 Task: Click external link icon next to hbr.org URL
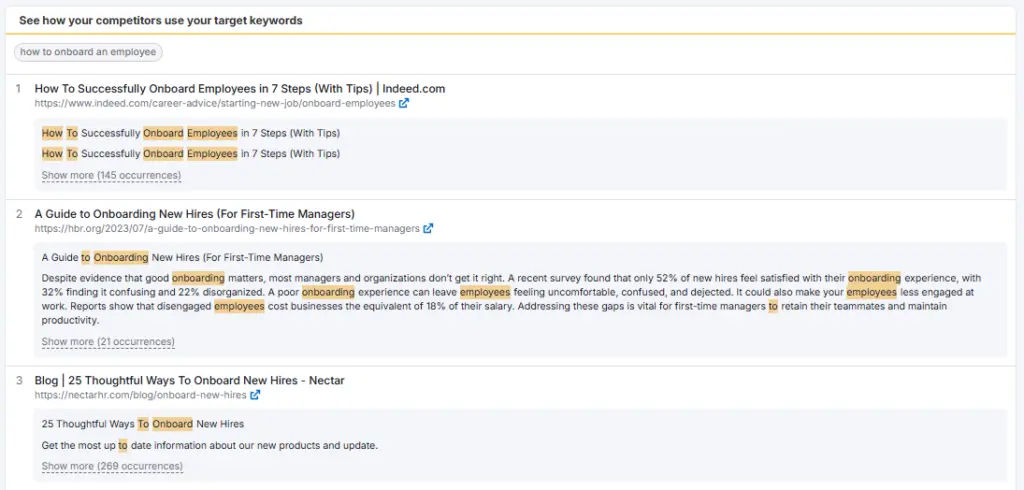(x=428, y=228)
